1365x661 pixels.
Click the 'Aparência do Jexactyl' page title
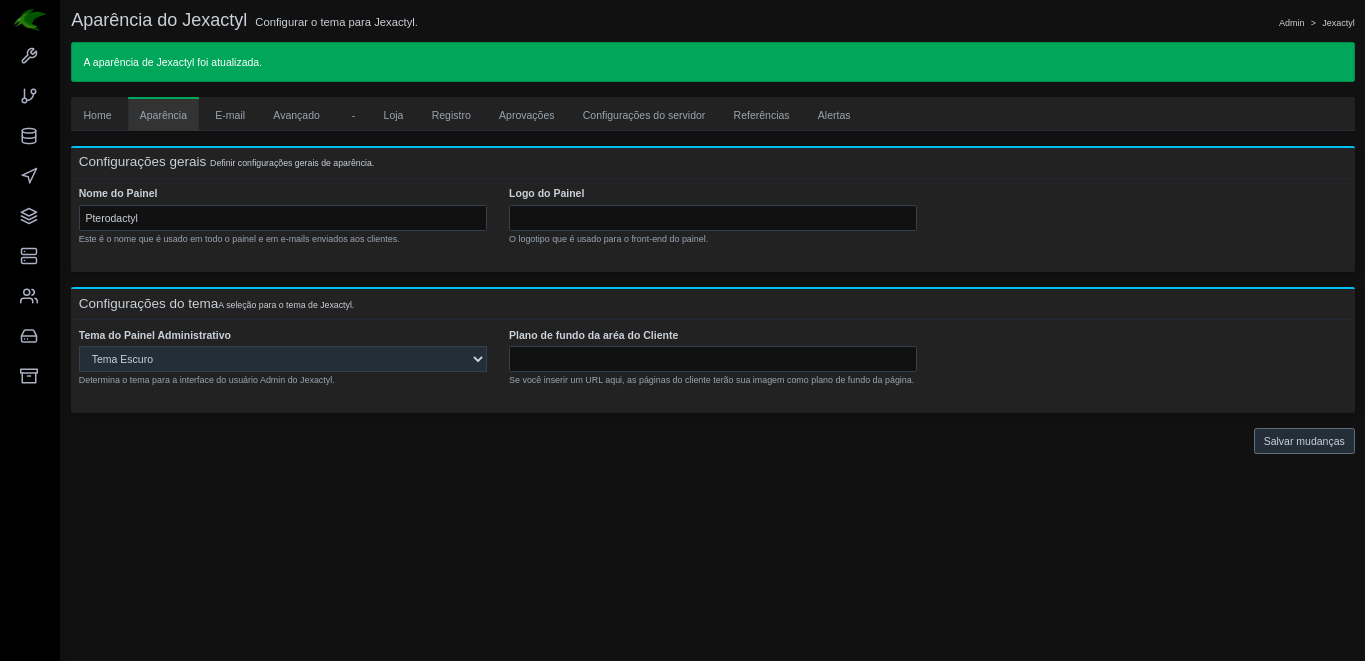click(x=159, y=20)
